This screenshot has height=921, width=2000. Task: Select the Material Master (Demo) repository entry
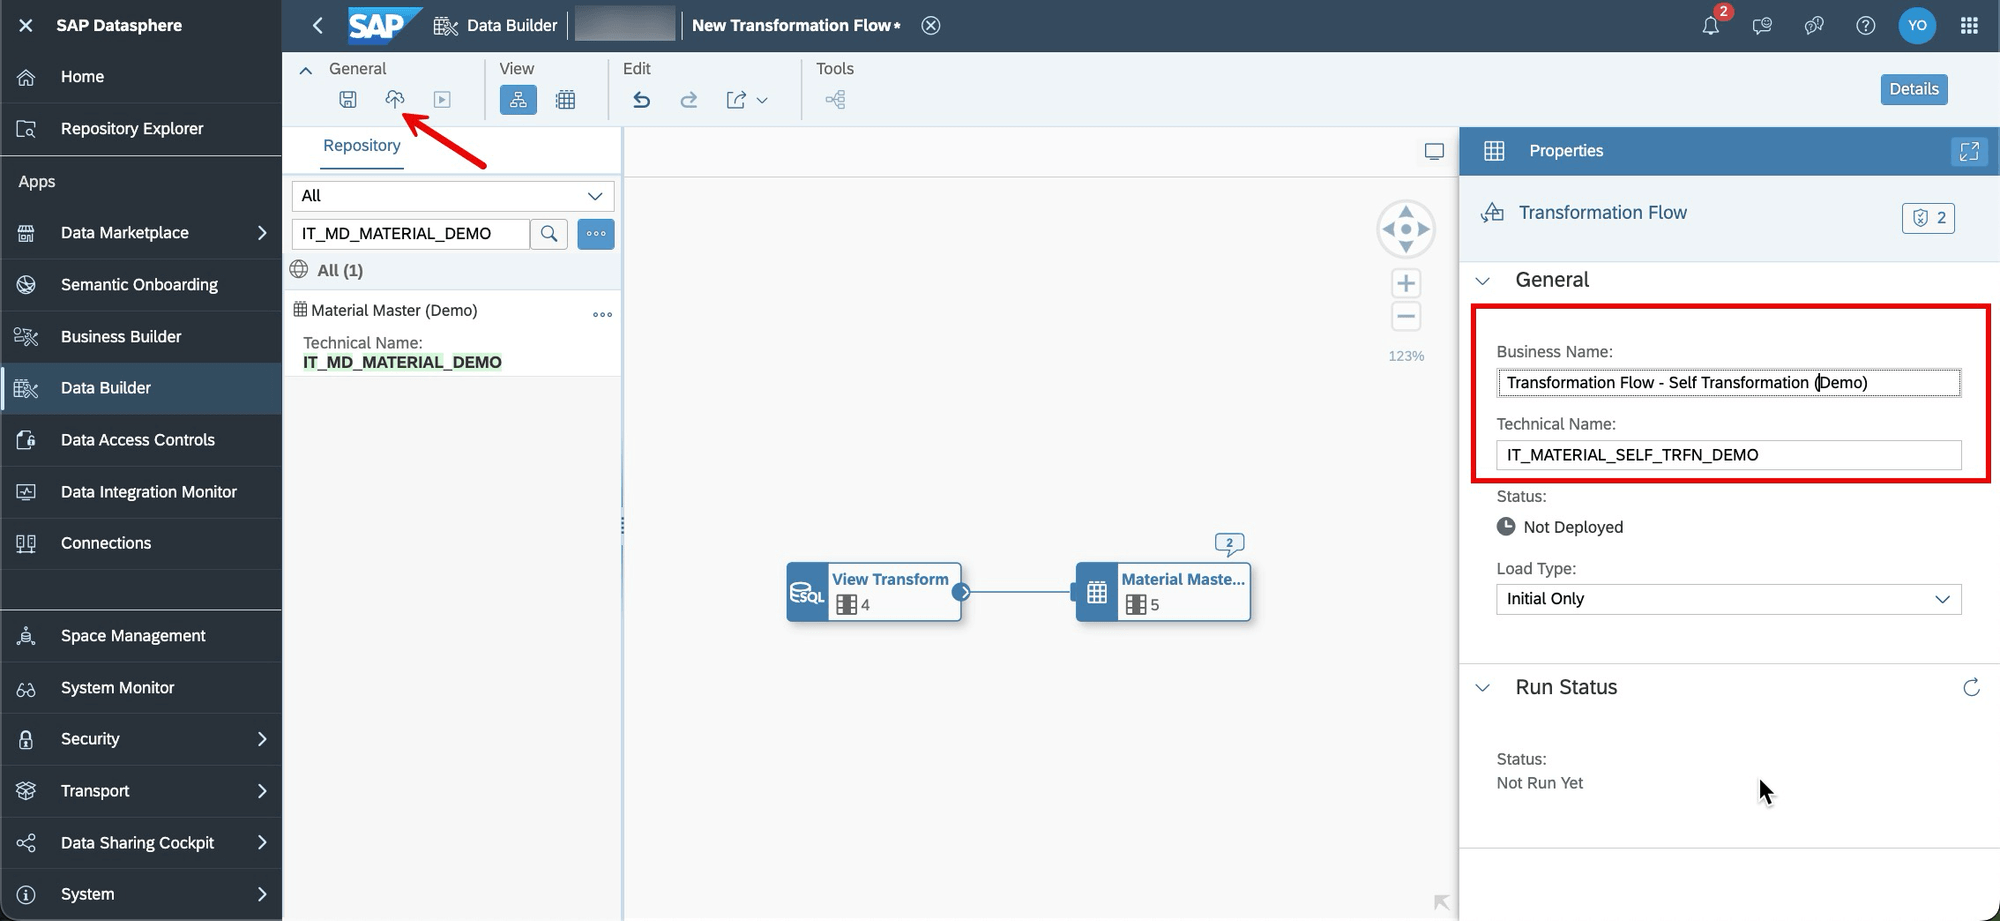pyautogui.click(x=452, y=335)
